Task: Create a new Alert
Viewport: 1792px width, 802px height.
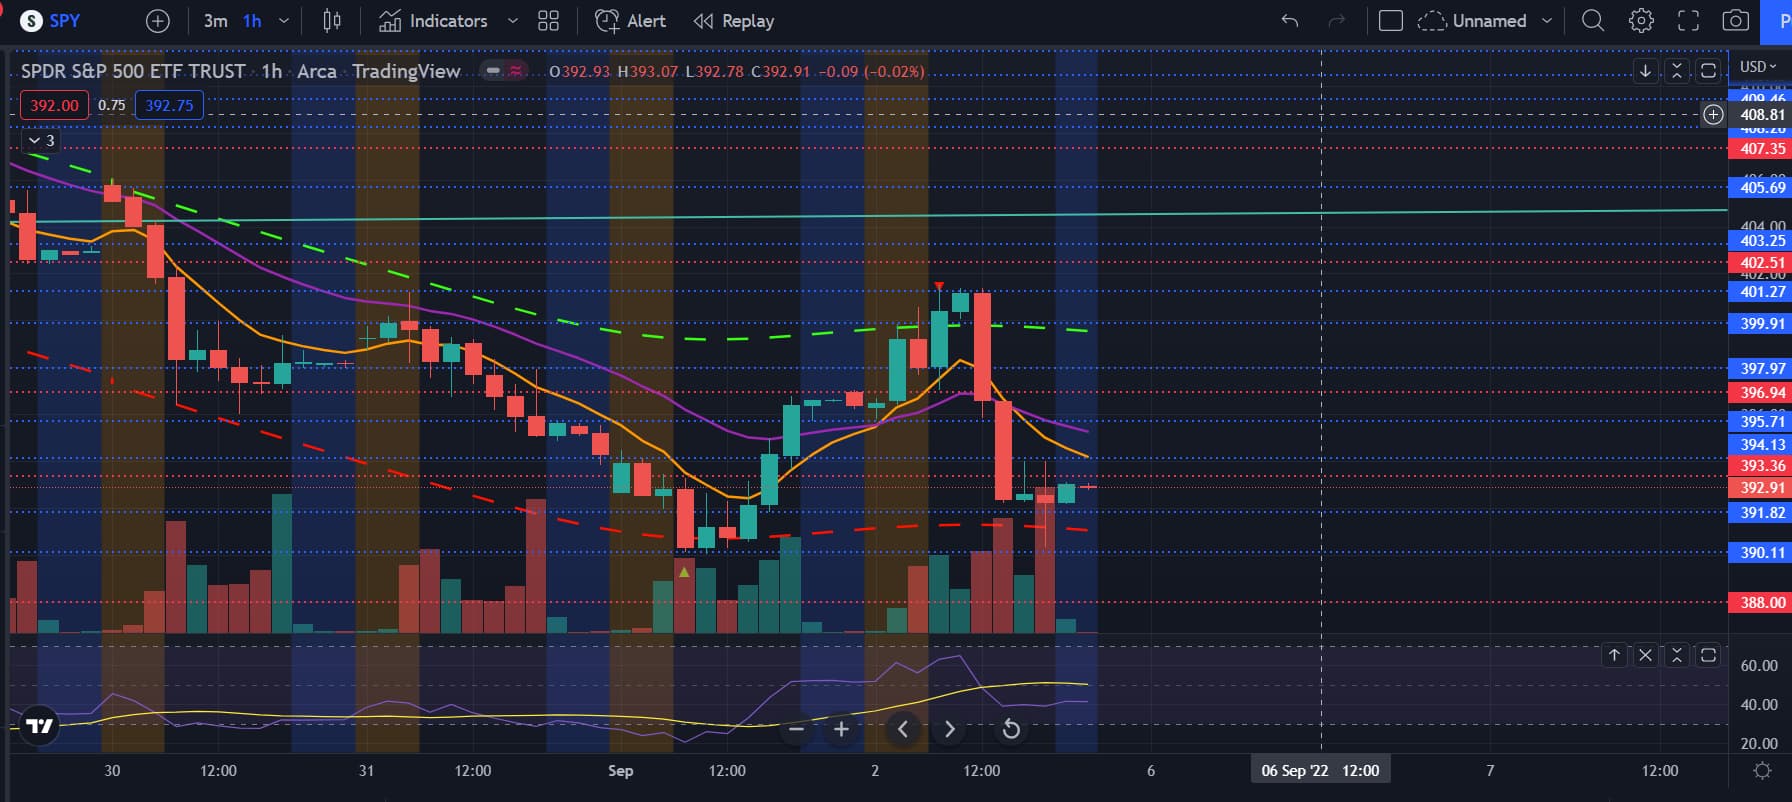Action: 630,20
